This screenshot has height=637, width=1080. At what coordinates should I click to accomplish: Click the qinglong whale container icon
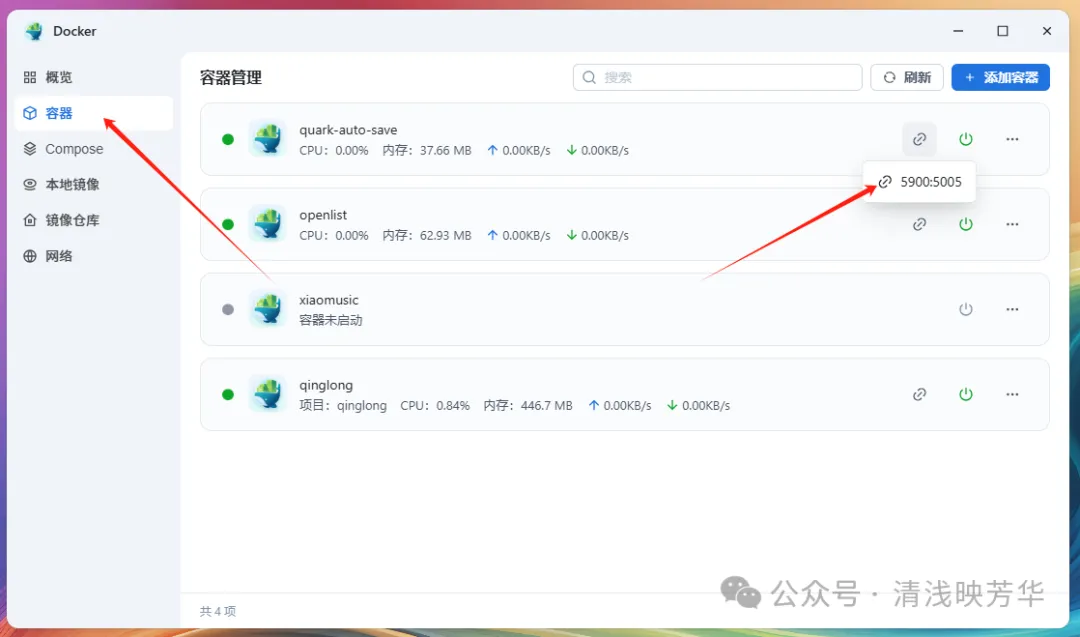pos(267,394)
